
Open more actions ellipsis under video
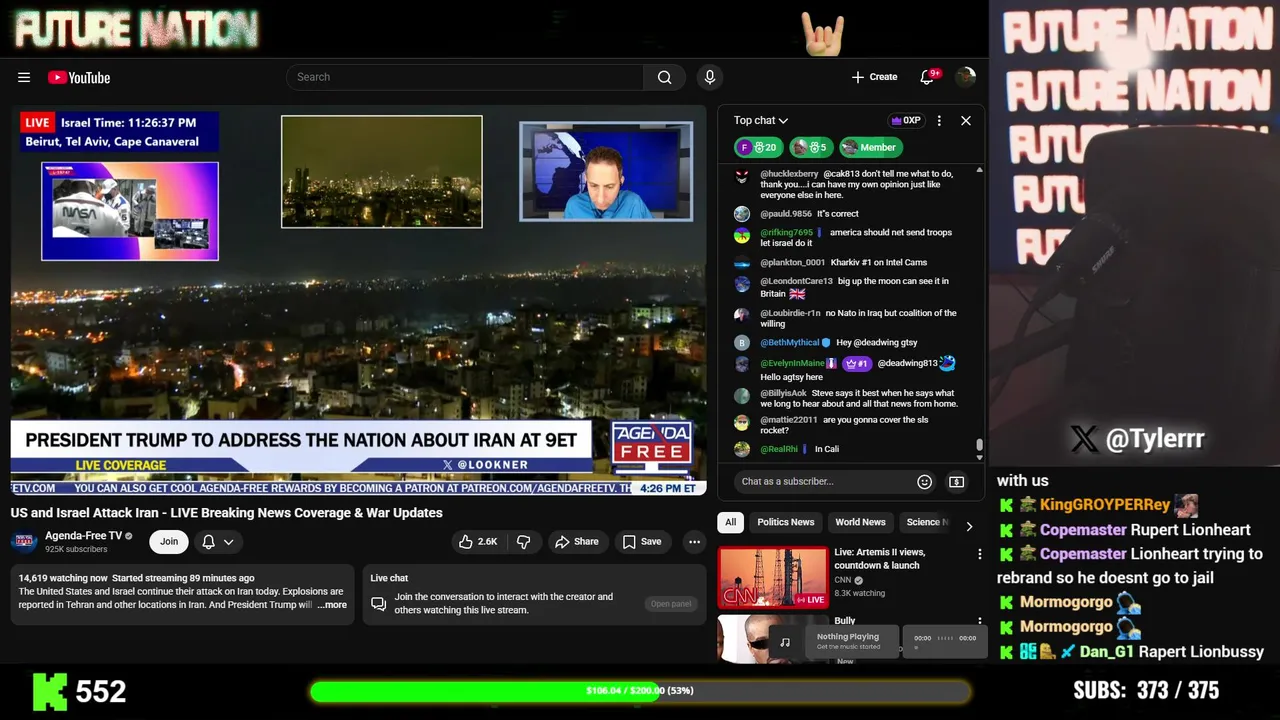694,541
